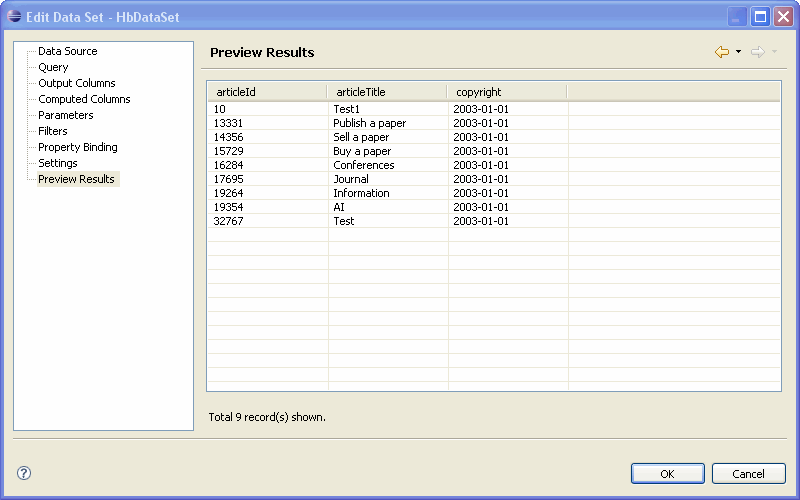The image size is (800, 500).
Task: Open the forward arrow history dropdown
Action: (773, 52)
